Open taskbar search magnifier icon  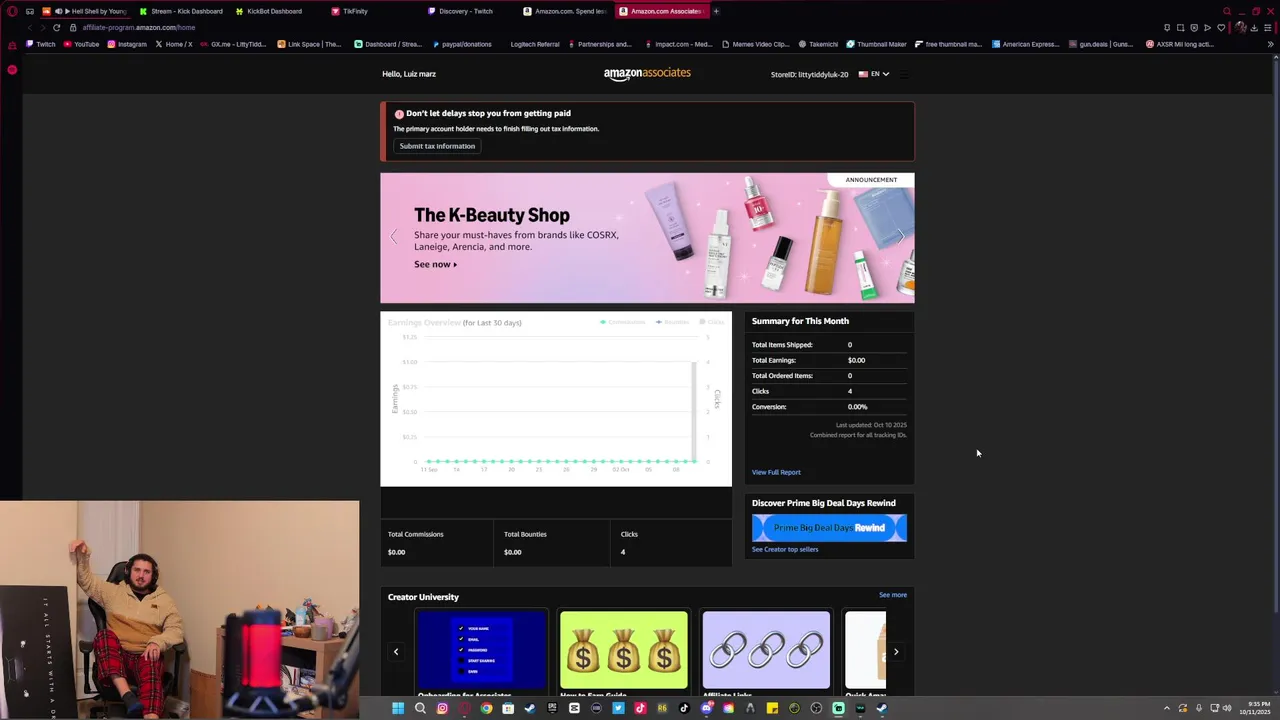(420, 708)
